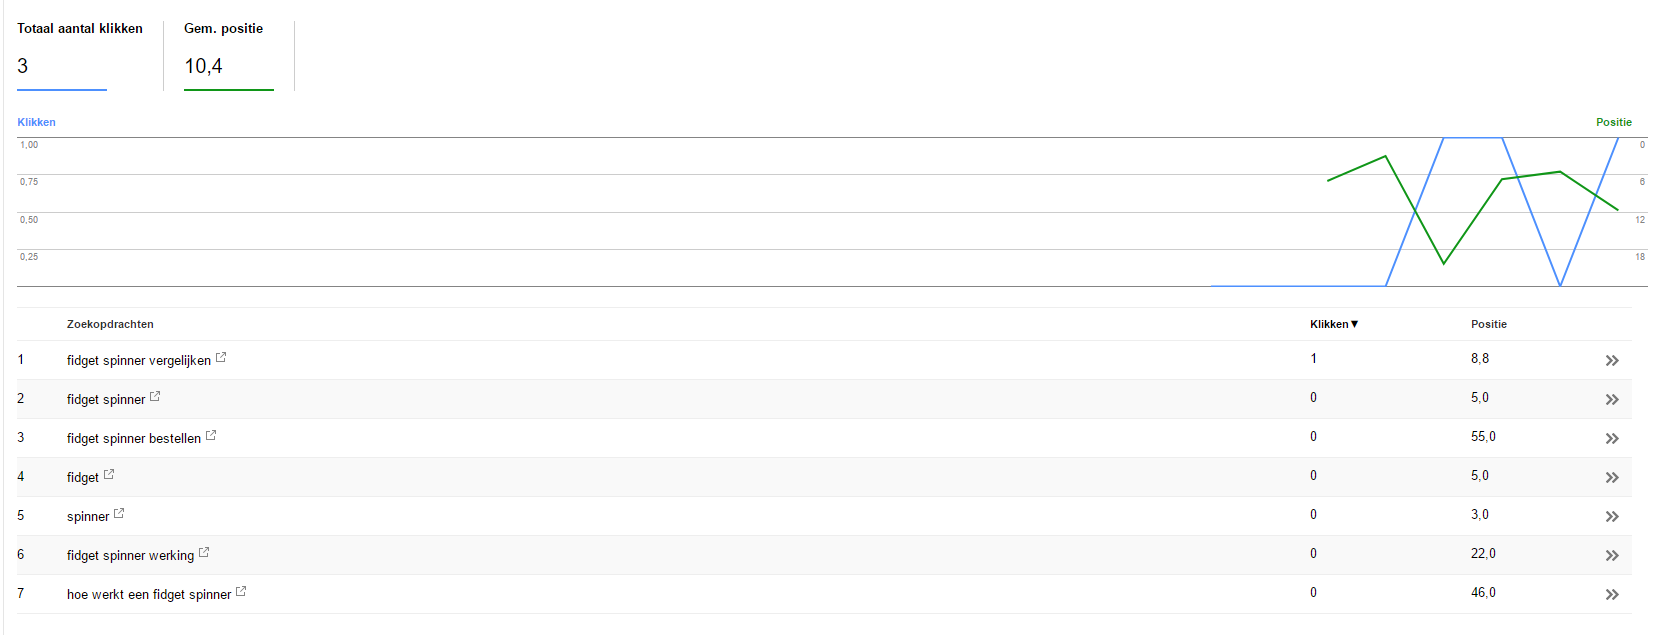Click the Zoekopdrachten column header
Screen dimensions: 1657x635
click(110, 324)
